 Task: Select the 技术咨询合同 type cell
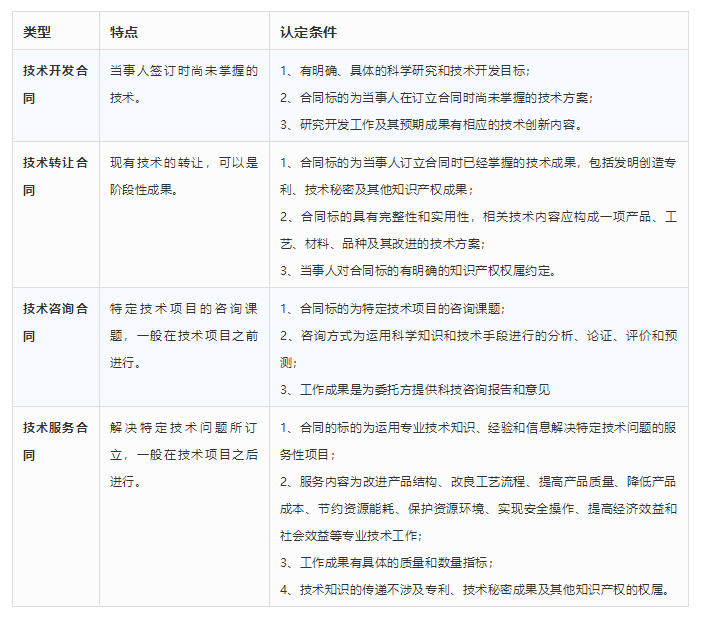pos(55,322)
